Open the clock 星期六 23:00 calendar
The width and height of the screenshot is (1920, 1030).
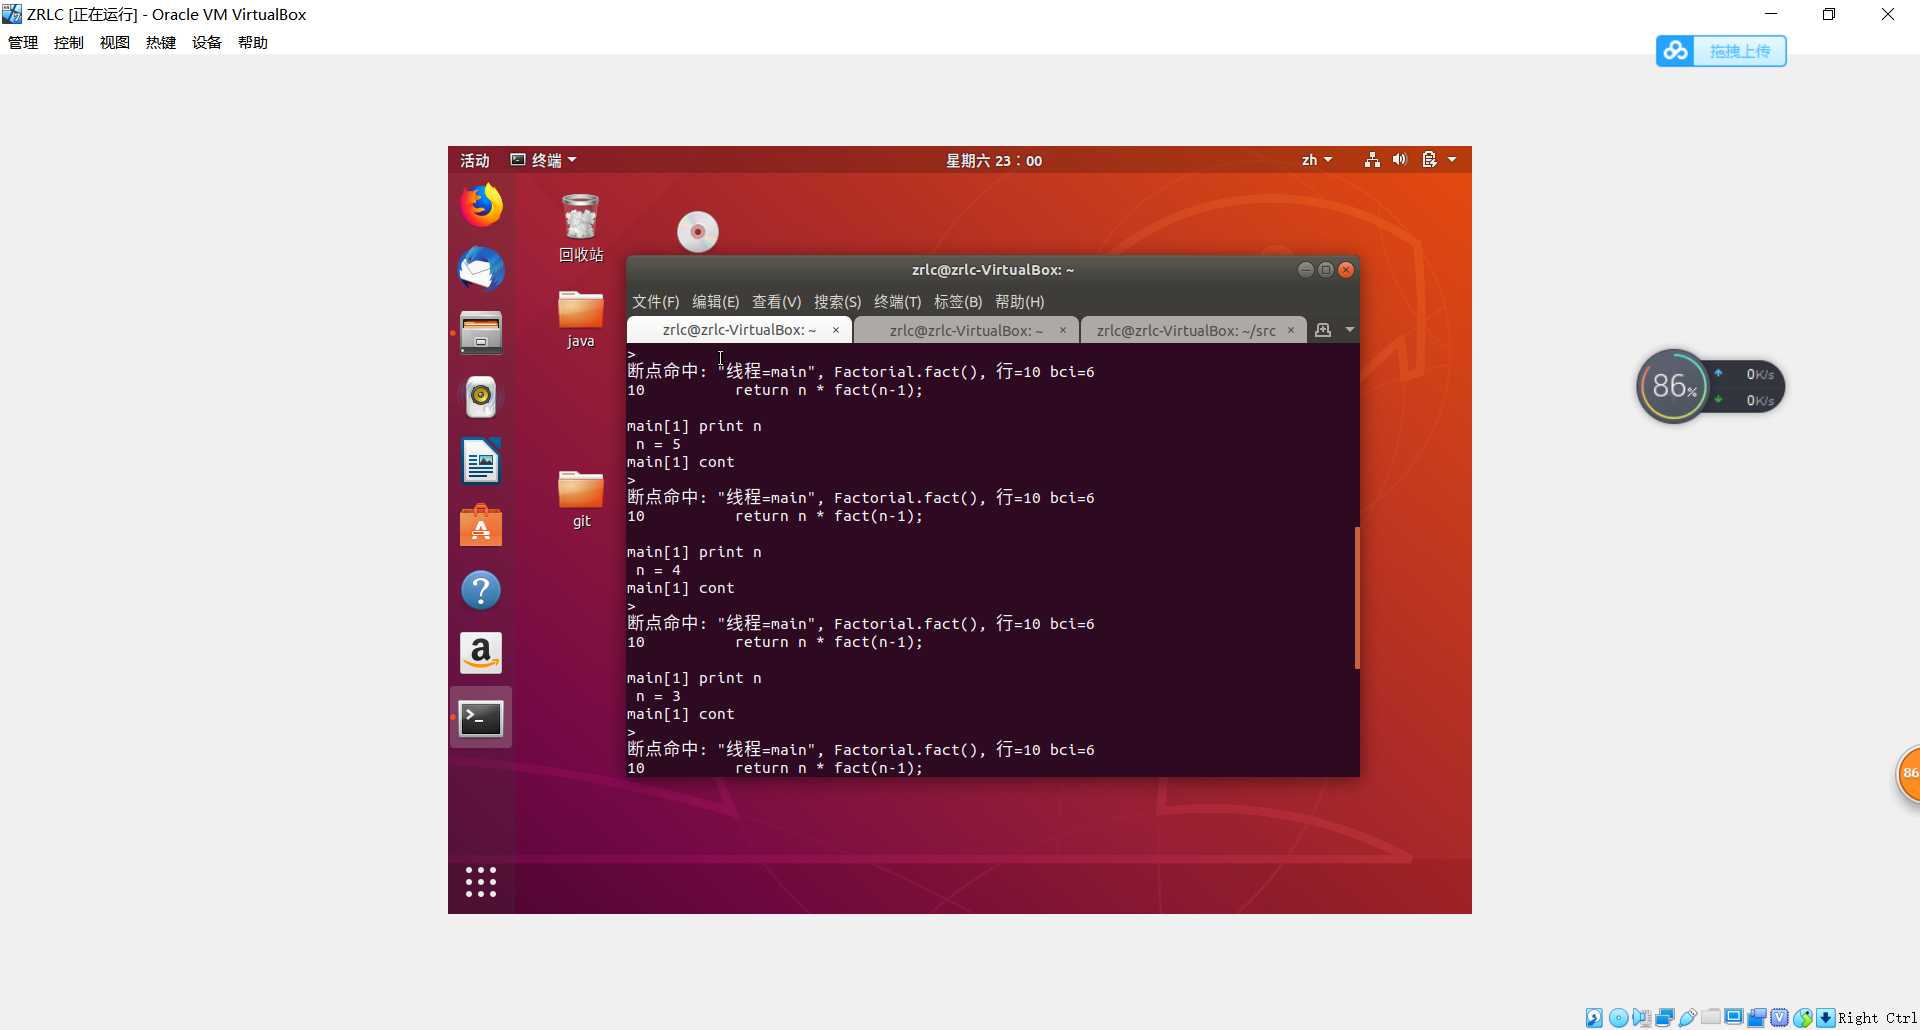coord(994,160)
